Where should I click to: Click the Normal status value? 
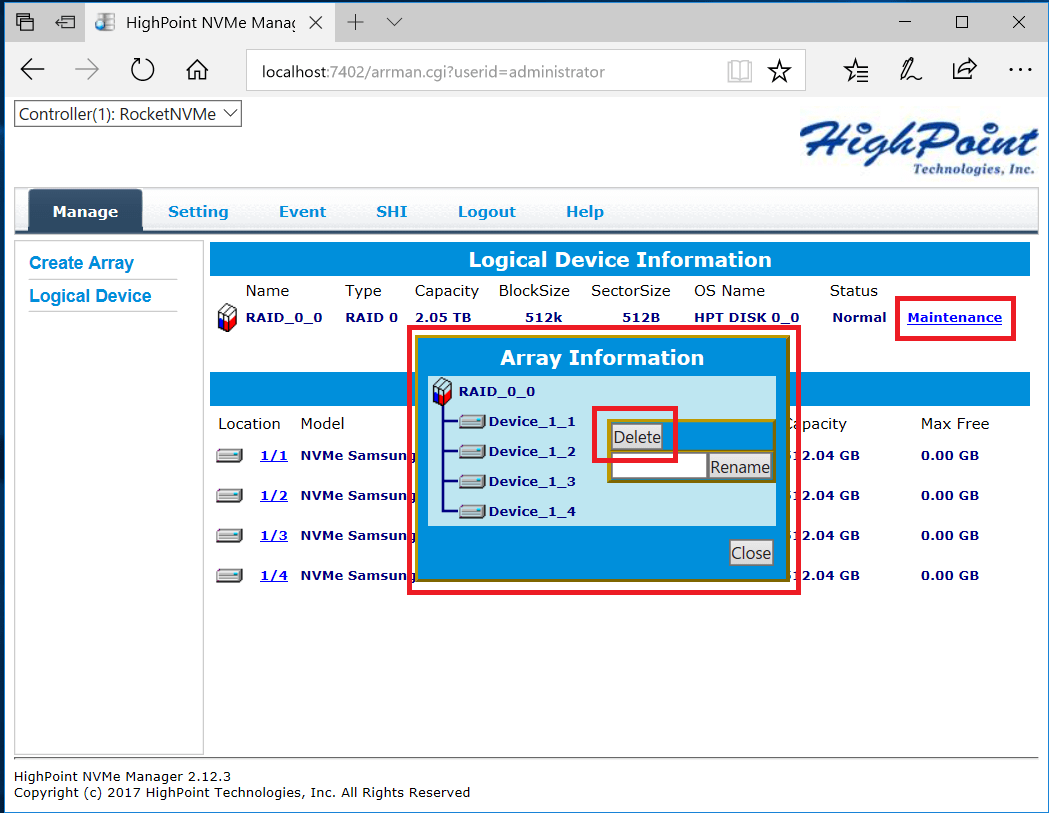(859, 318)
